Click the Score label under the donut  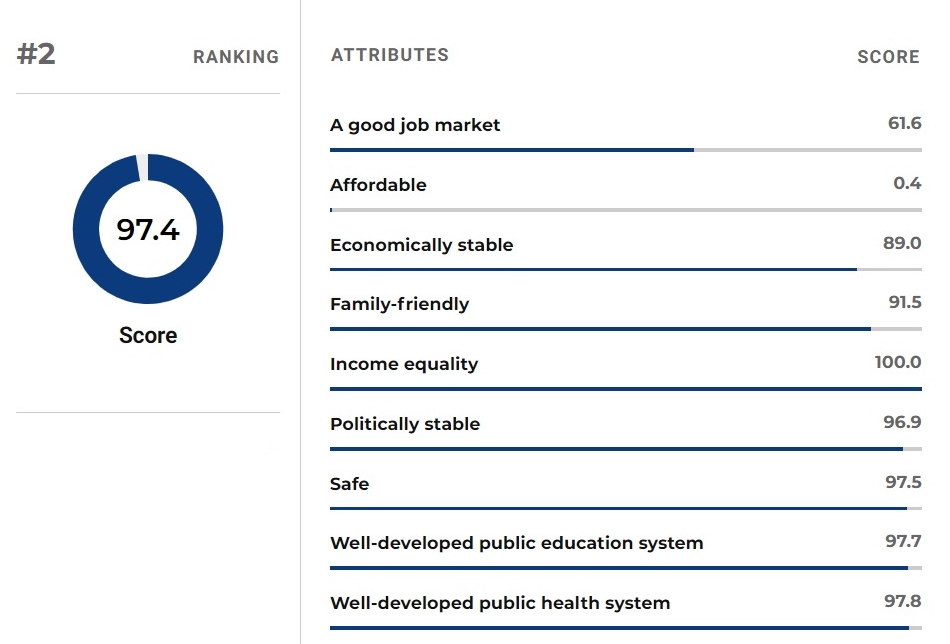pyautogui.click(x=148, y=335)
